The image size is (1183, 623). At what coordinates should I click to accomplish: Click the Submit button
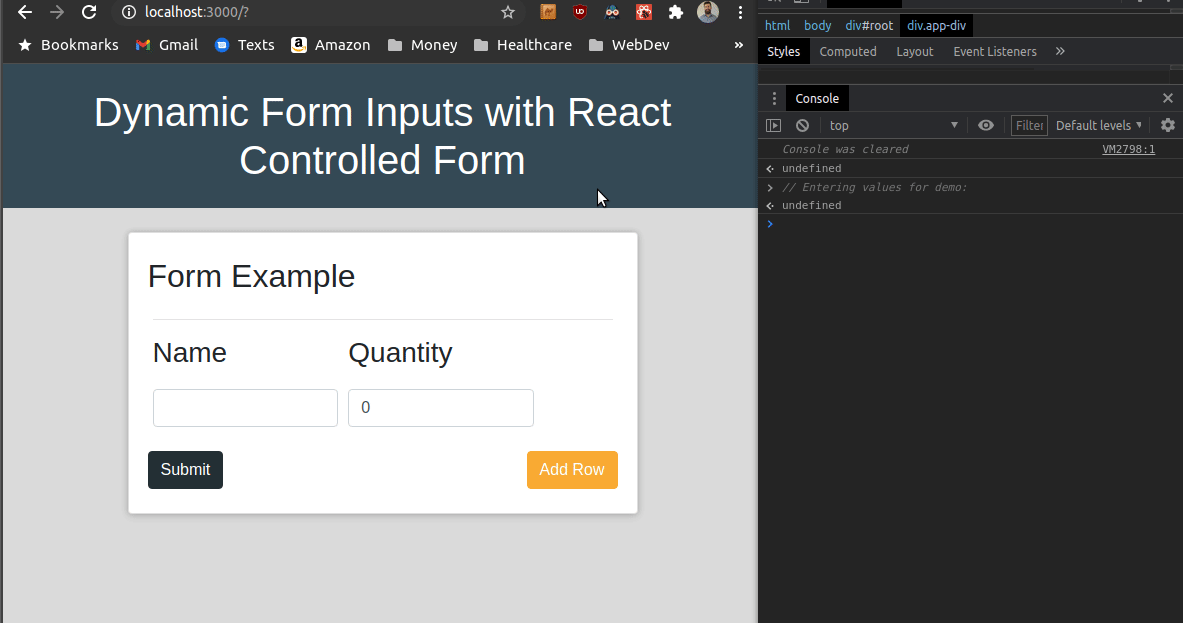186,470
